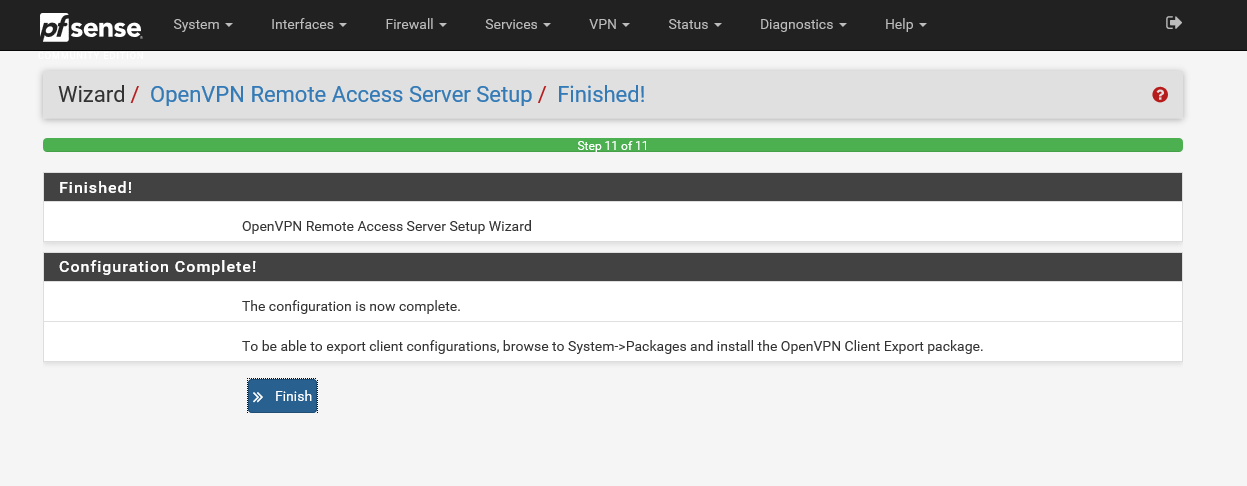Screen dimensions: 1247x486
Task: Open the red help question mark icon
Action: coord(1160,95)
